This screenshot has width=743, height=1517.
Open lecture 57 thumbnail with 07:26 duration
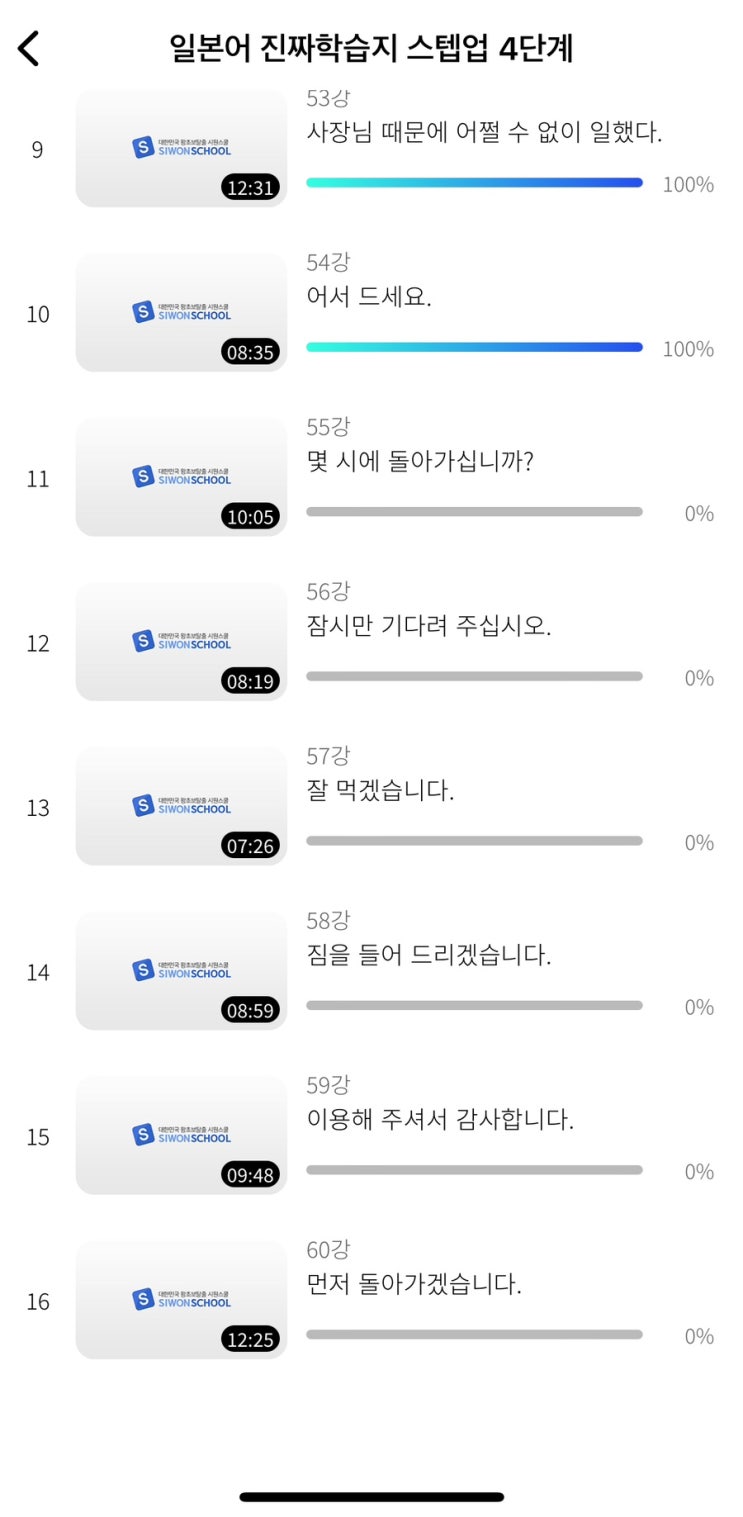pos(181,806)
